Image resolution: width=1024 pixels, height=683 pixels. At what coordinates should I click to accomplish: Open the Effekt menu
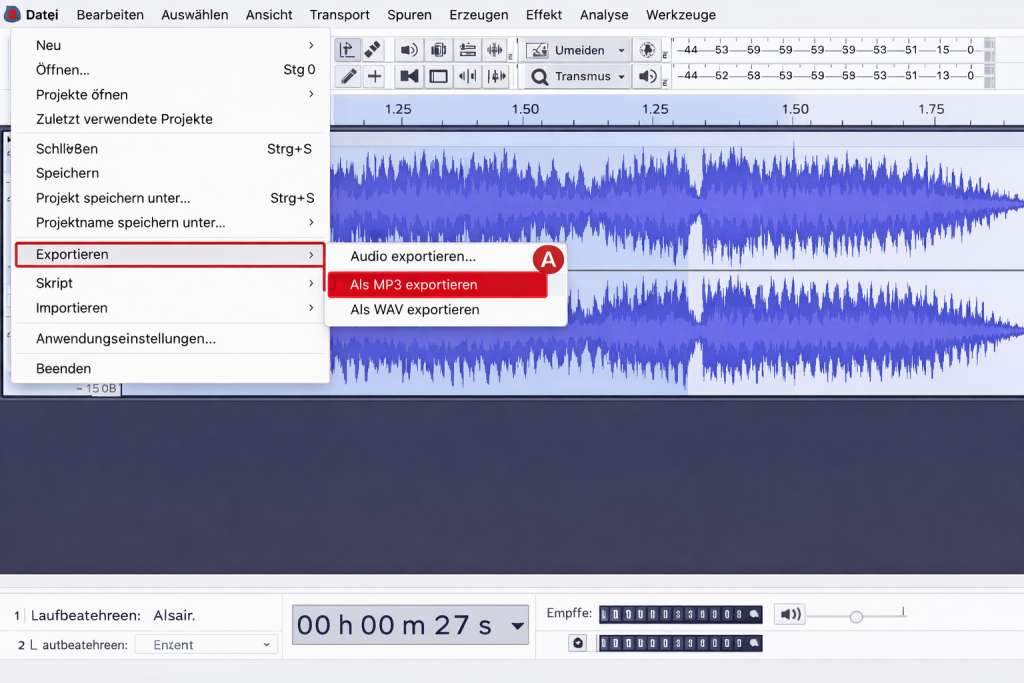[x=543, y=14]
